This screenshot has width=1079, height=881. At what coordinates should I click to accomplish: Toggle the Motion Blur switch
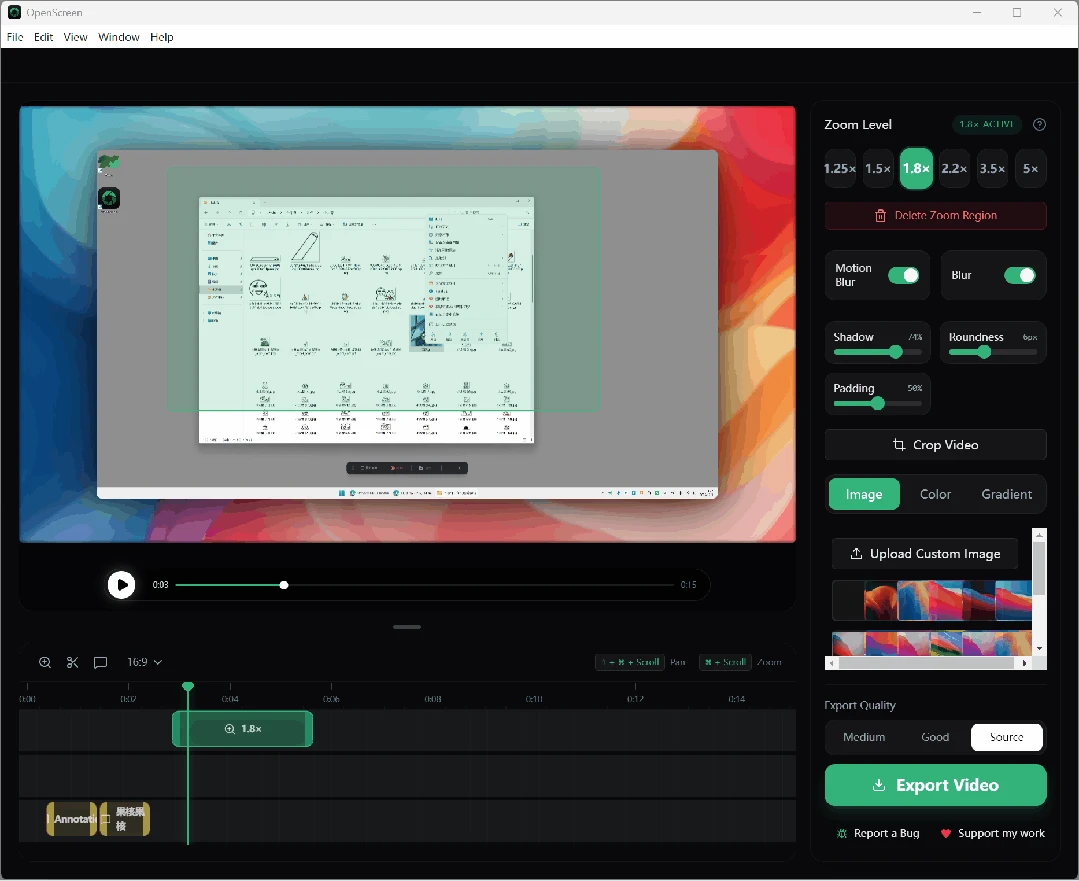[x=904, y=275]
